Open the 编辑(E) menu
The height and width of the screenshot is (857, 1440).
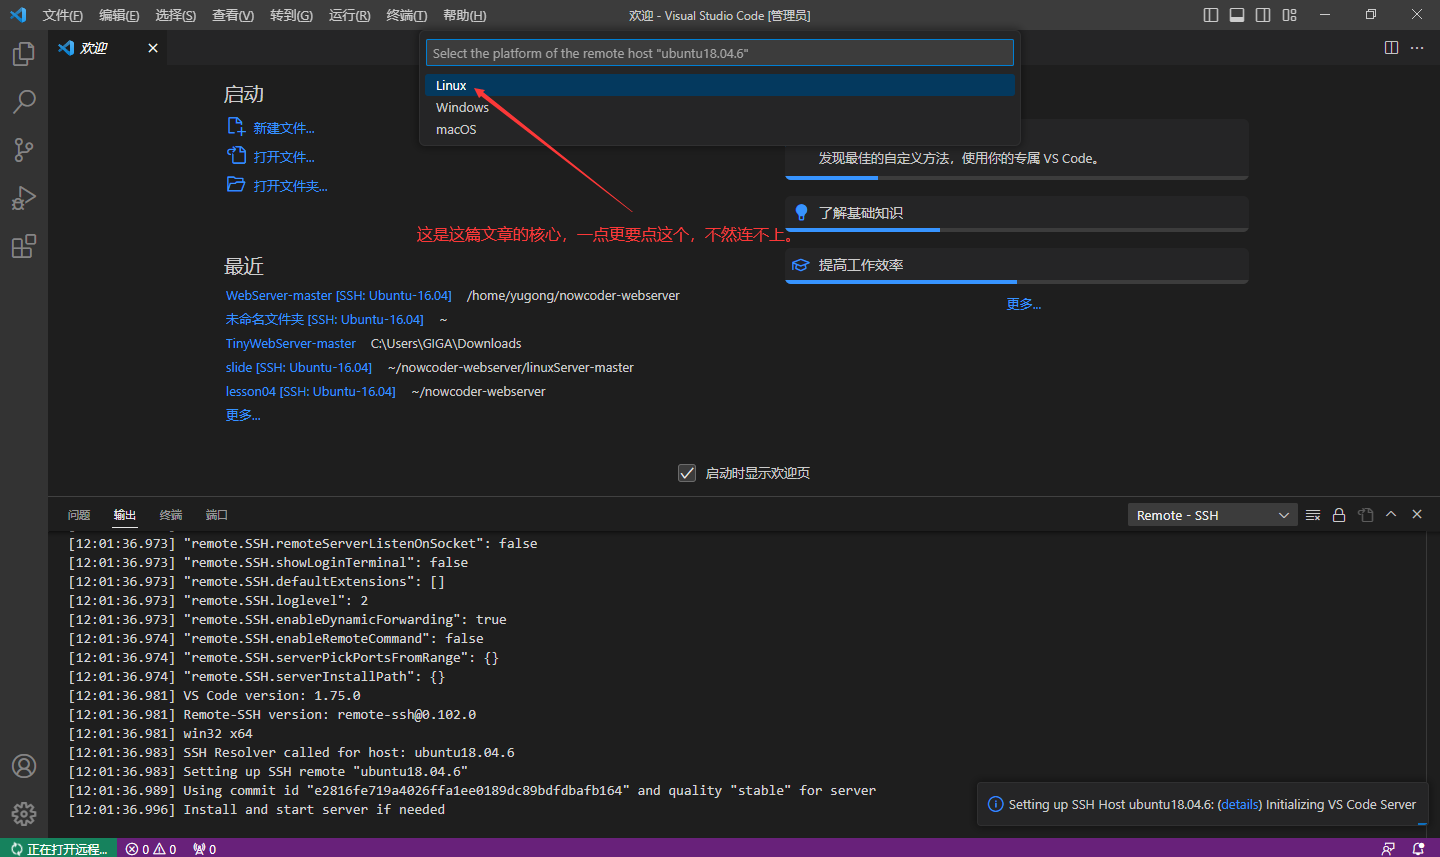[119, 15]
